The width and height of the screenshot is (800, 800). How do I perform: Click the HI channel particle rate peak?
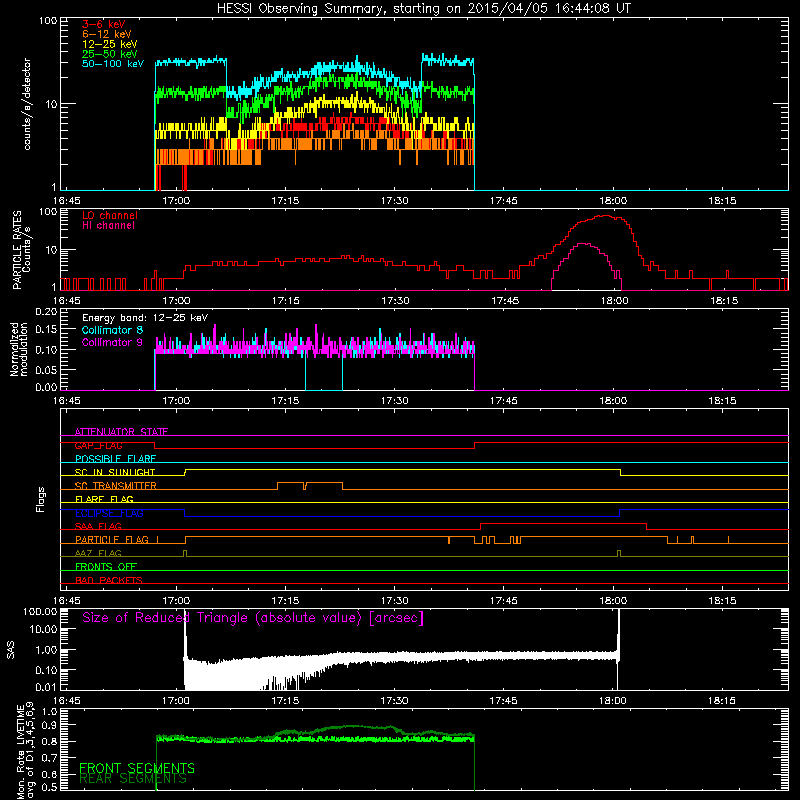585,244
